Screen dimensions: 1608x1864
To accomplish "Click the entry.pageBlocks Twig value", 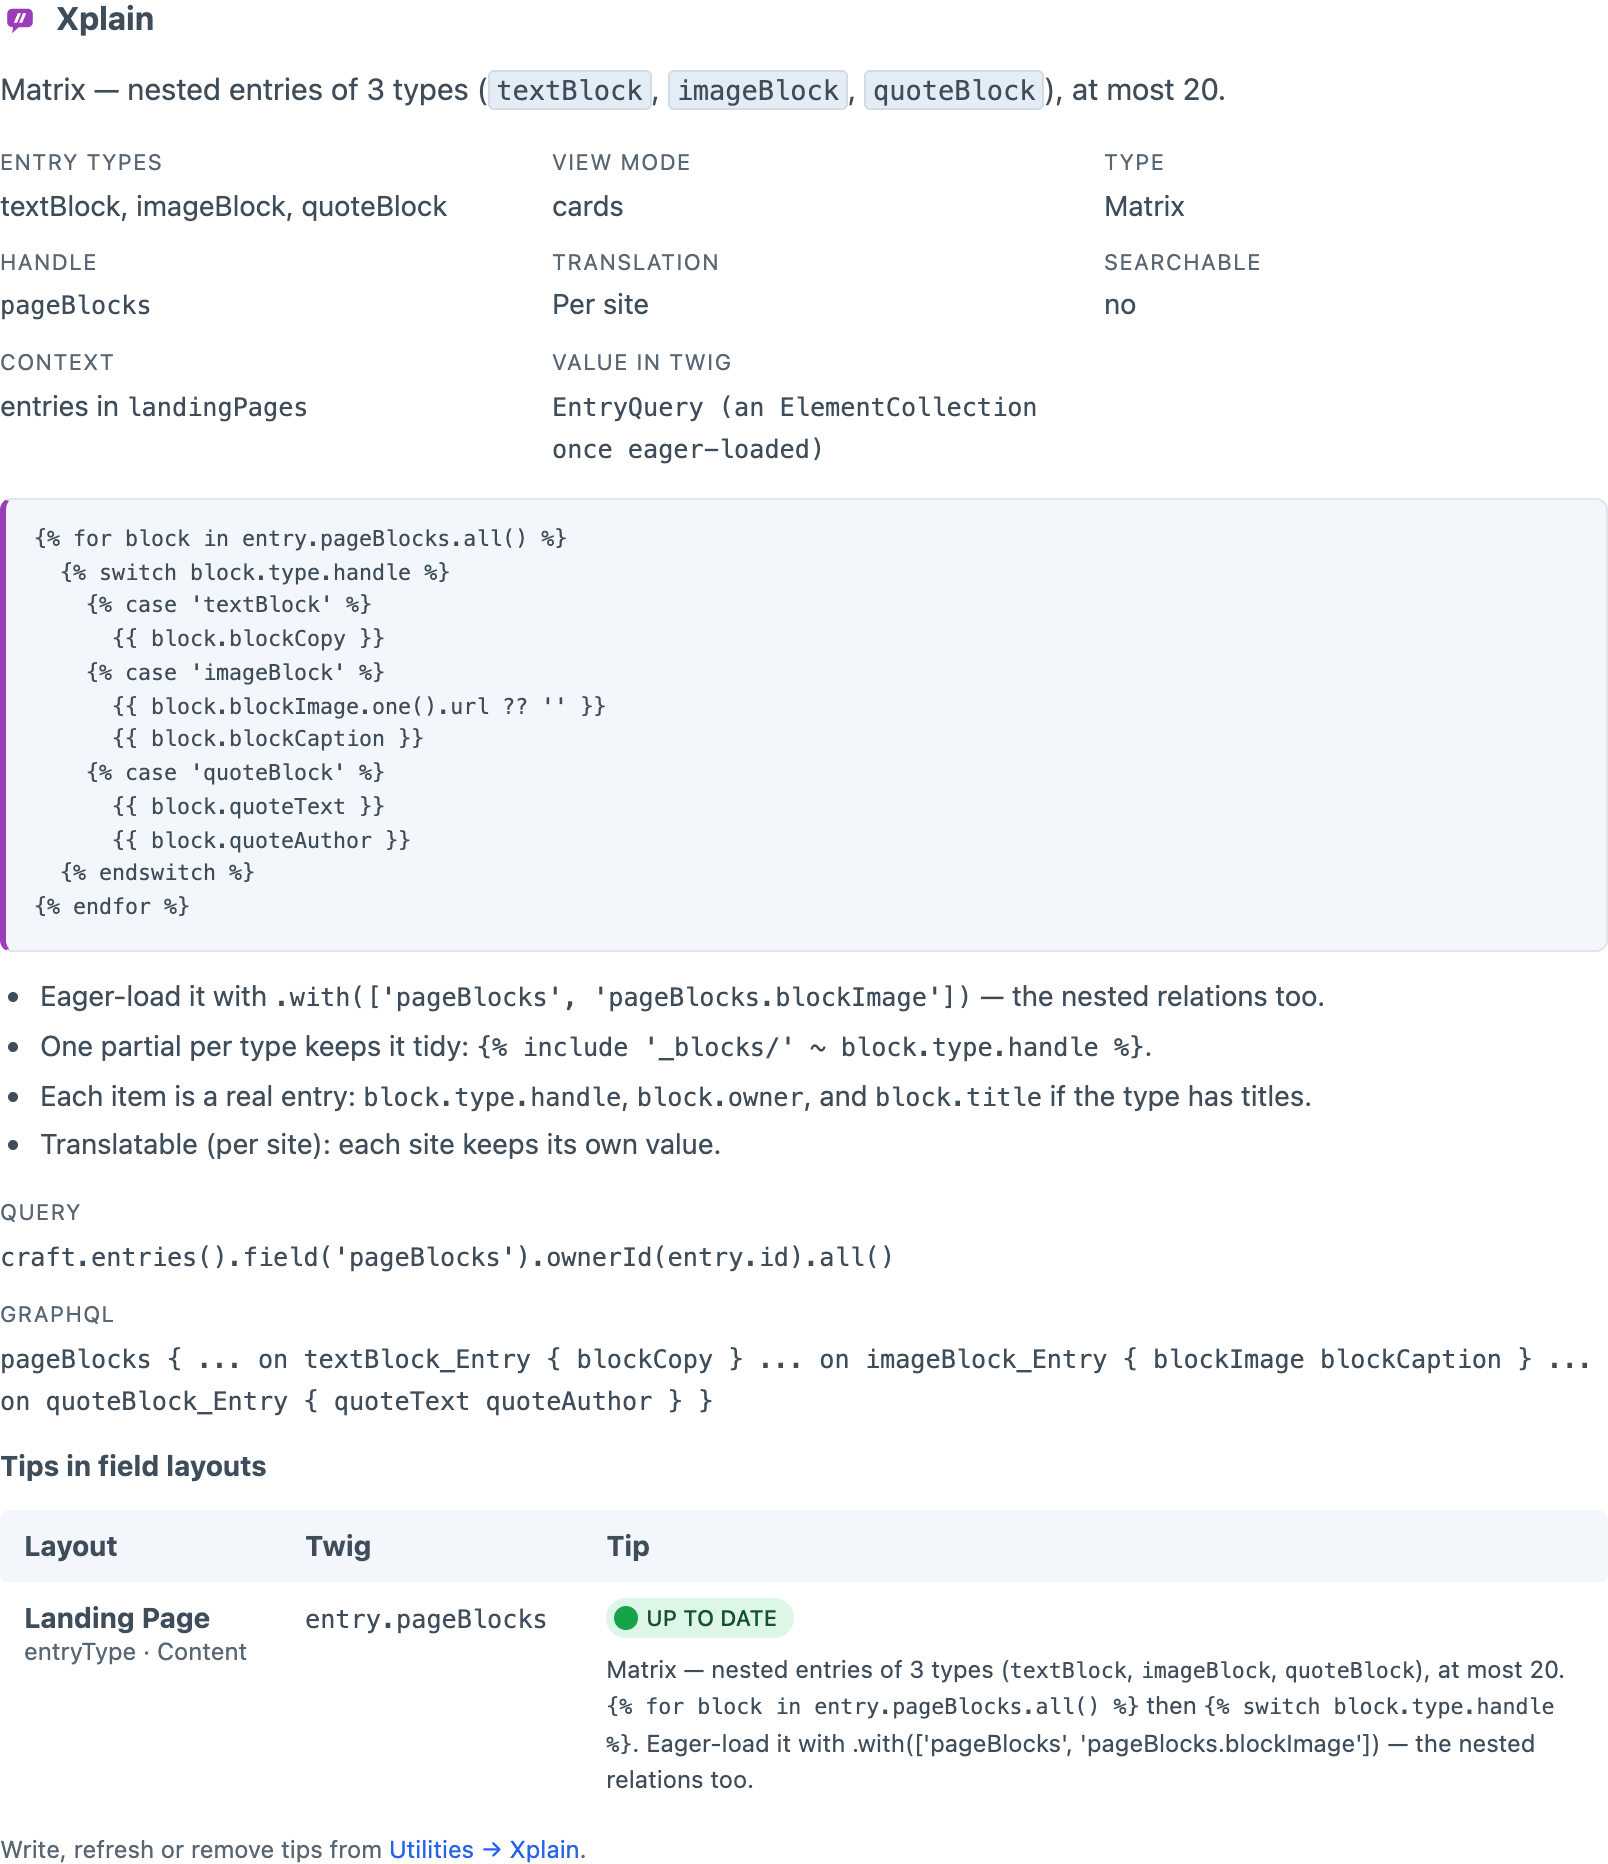I will tap(426, 1619).
